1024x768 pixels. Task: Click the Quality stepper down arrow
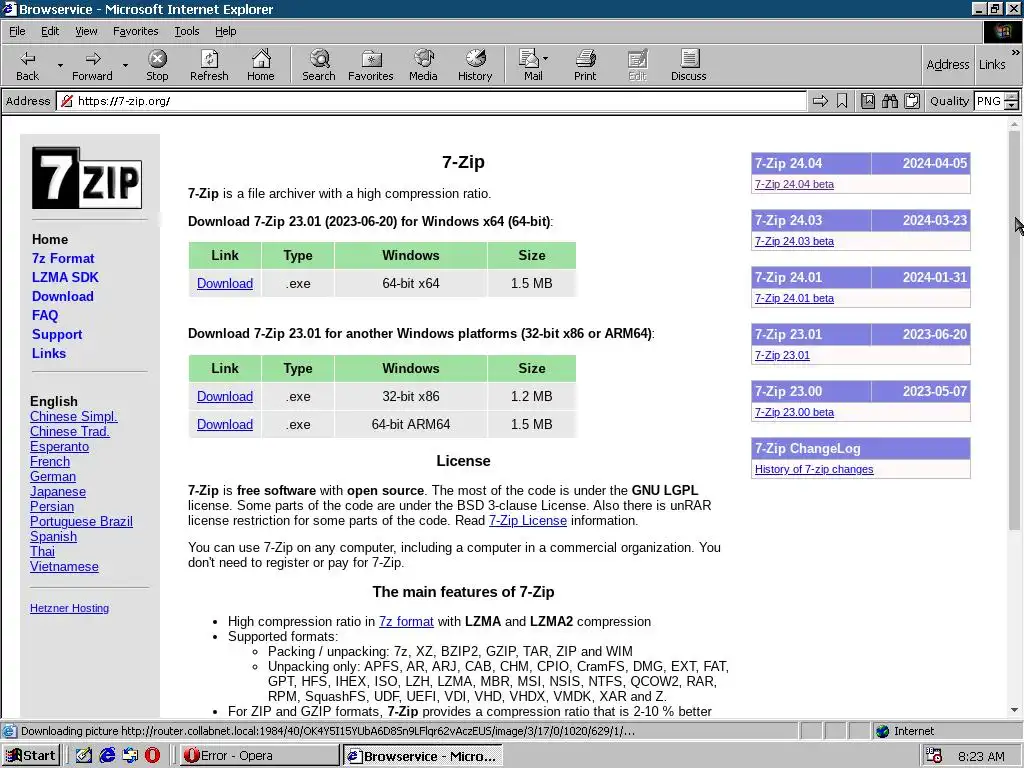(1012, 105)
